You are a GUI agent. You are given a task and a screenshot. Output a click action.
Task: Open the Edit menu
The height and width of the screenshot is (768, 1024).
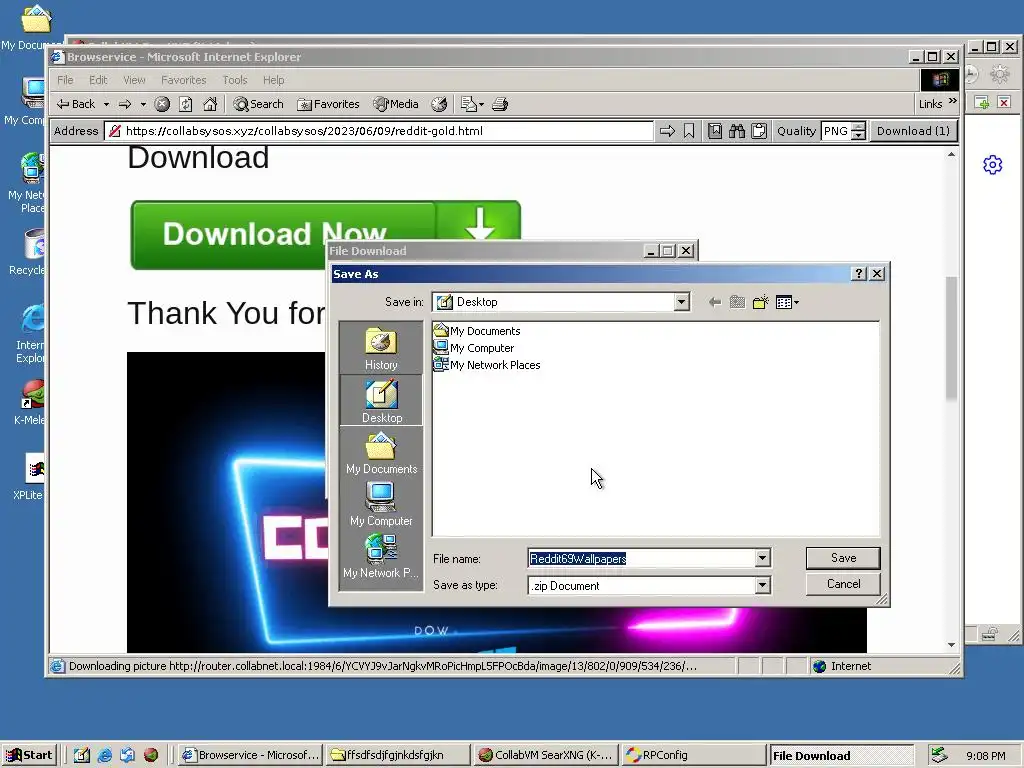coord(99,80)
